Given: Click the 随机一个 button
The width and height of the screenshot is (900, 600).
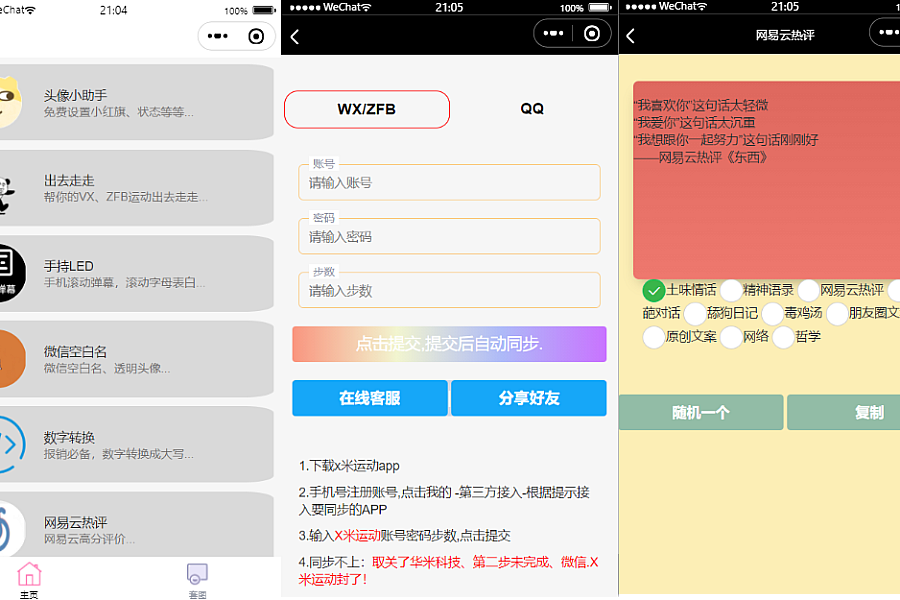Looking at the screenshot, I should coord(700,412).
